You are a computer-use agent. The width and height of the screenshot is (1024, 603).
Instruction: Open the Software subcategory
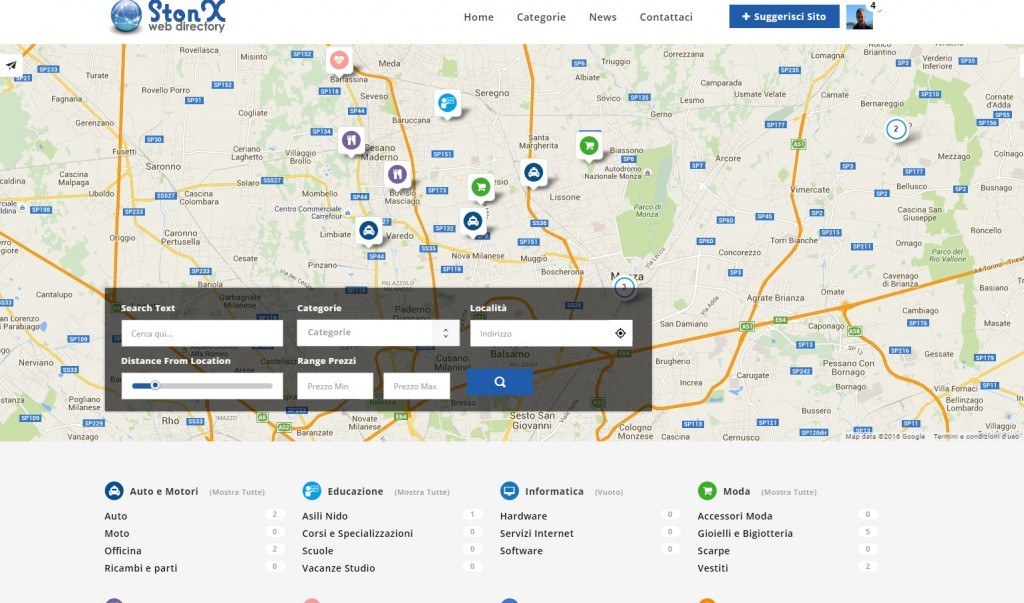(521, 551)
